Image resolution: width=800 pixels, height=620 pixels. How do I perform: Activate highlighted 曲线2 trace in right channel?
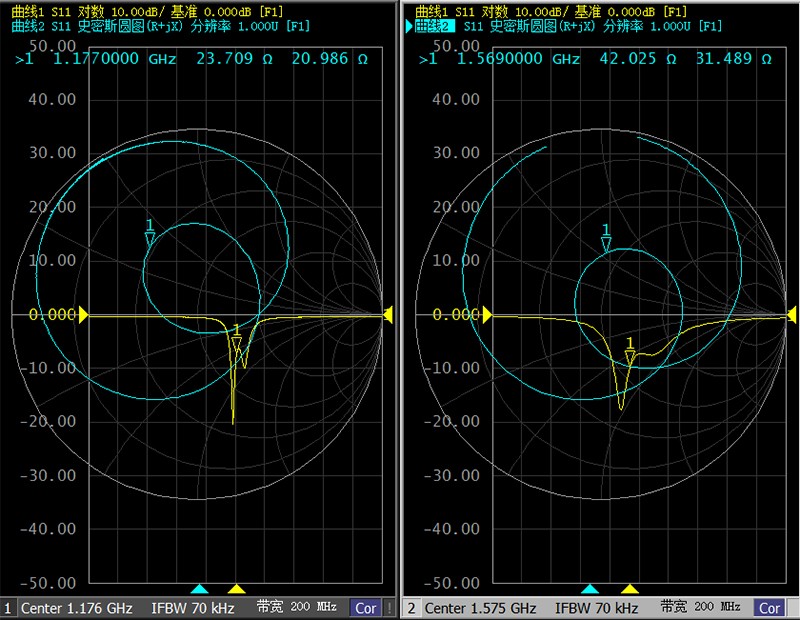pos(432,26)
